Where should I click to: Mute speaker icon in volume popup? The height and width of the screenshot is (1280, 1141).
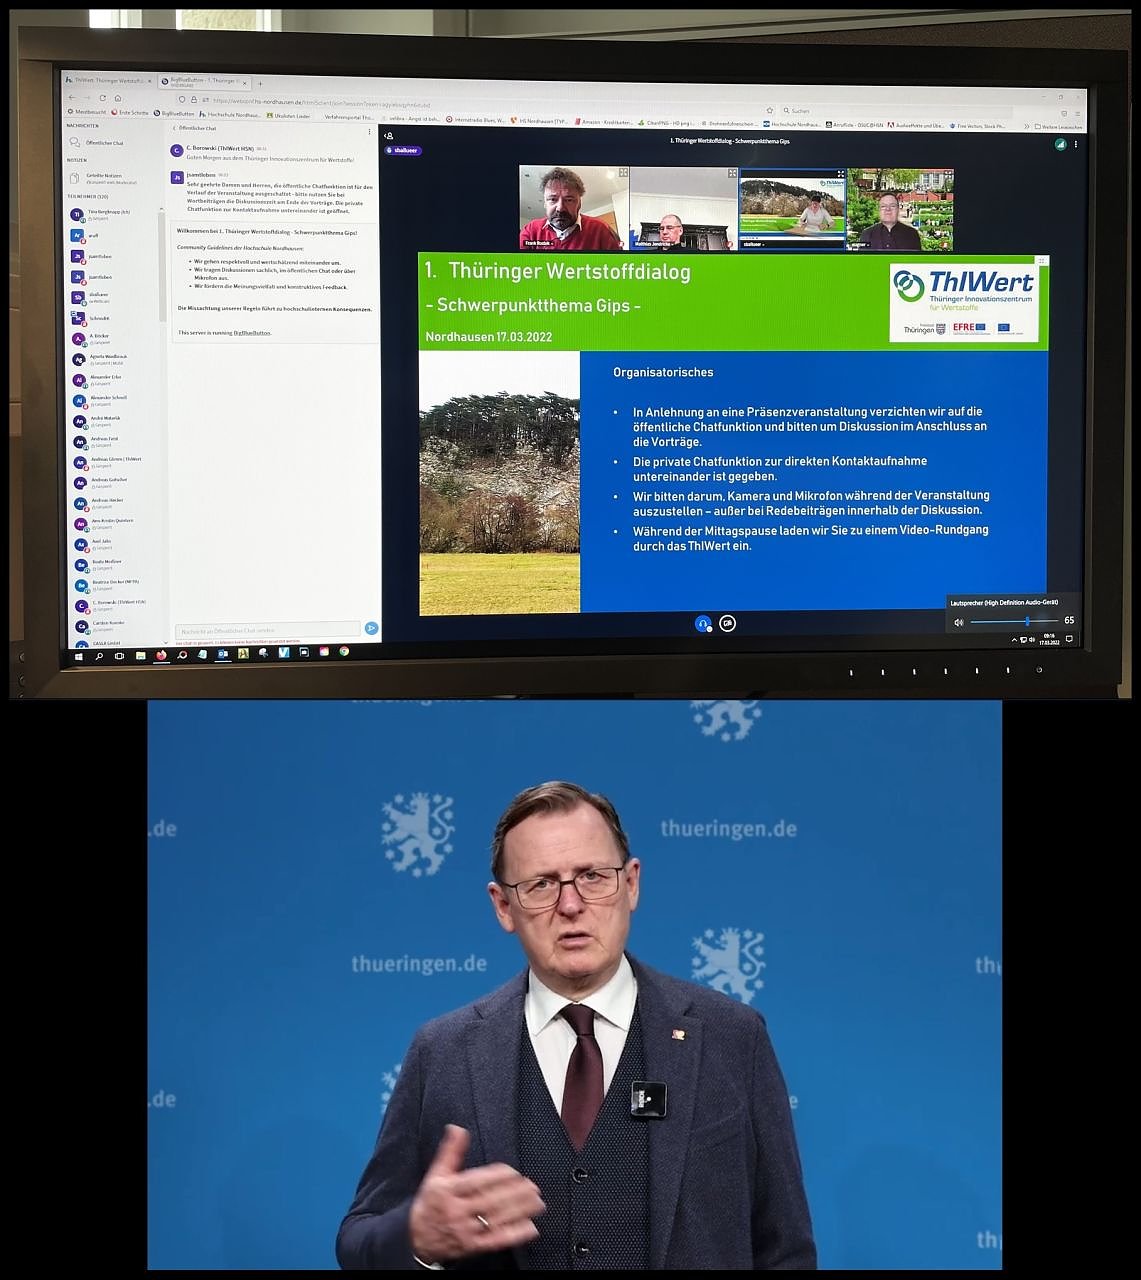coord(959,622)
